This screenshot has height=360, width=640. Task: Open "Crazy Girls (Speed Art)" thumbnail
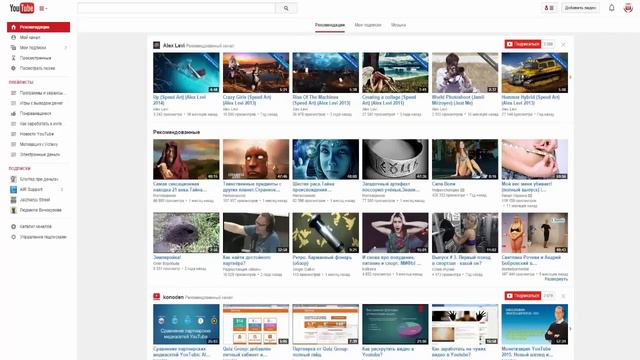(256, 73)
